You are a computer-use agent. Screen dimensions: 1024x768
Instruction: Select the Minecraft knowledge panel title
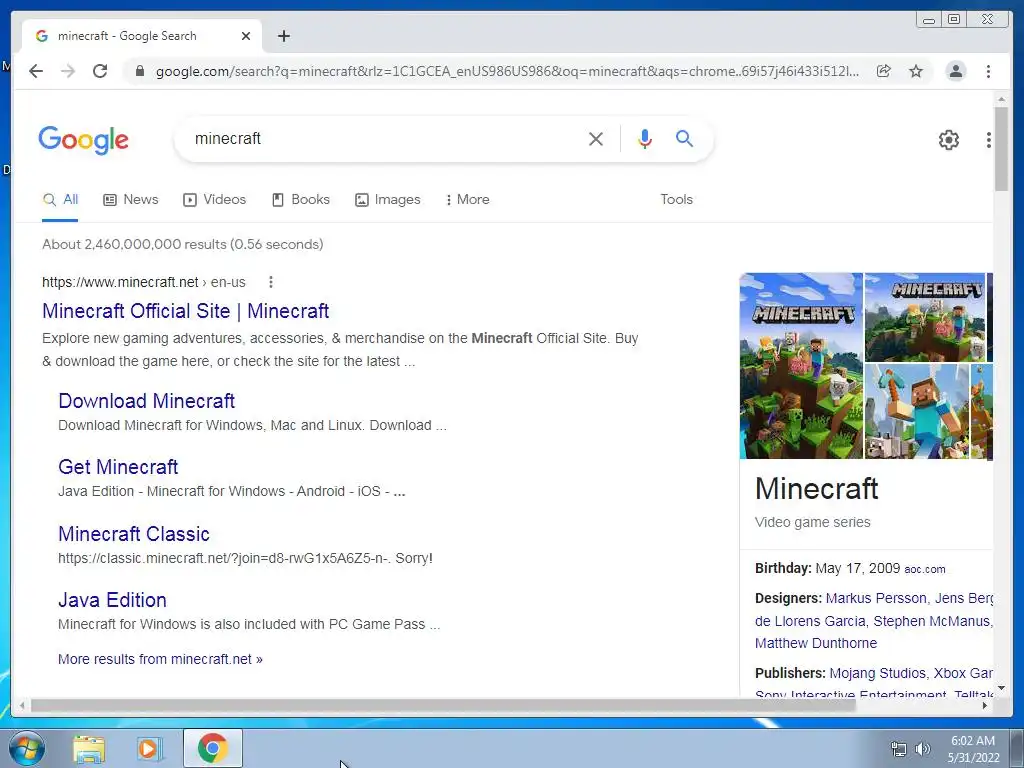(816, 488)
